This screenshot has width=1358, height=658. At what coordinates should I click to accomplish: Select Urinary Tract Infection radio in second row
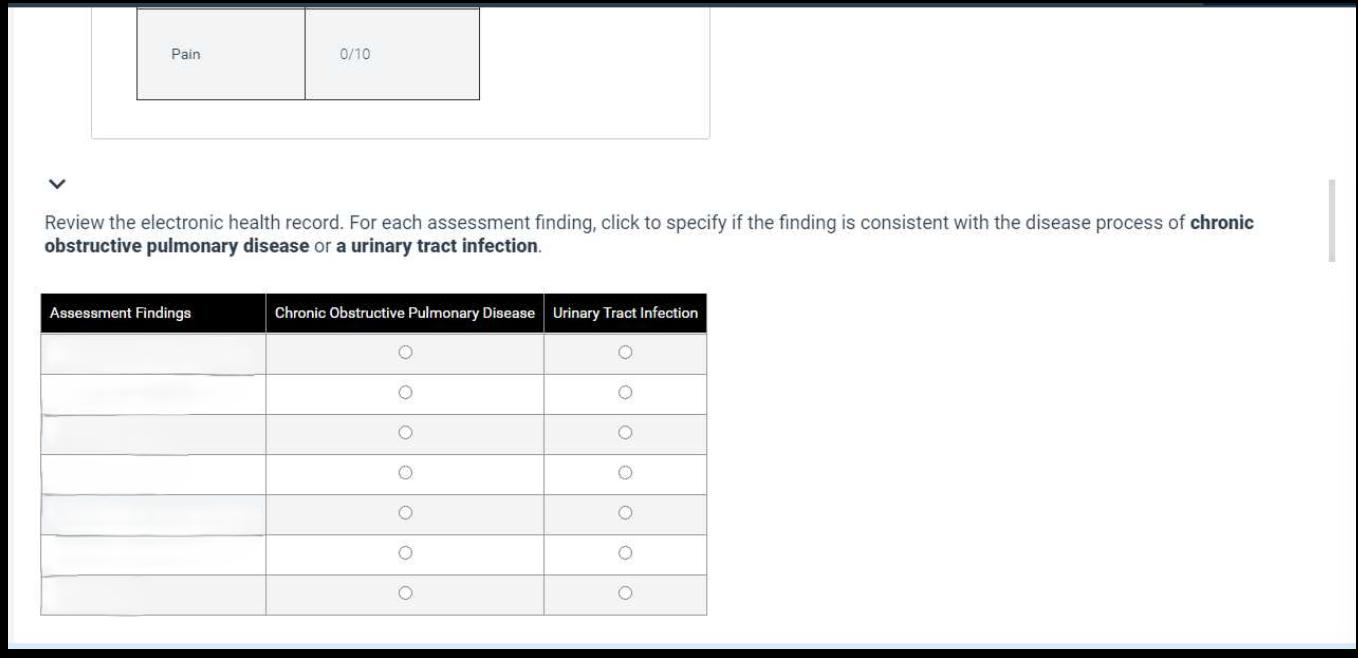tap(625, 393)
